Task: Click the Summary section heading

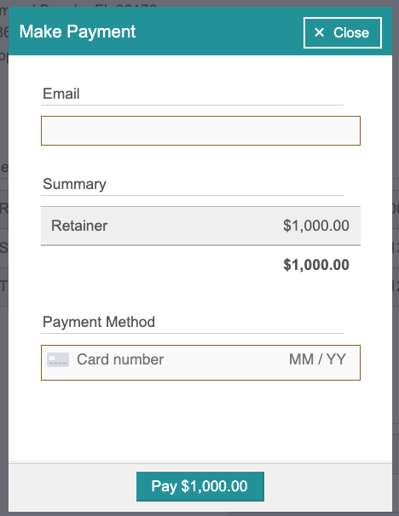Action: tap(74, 184)
